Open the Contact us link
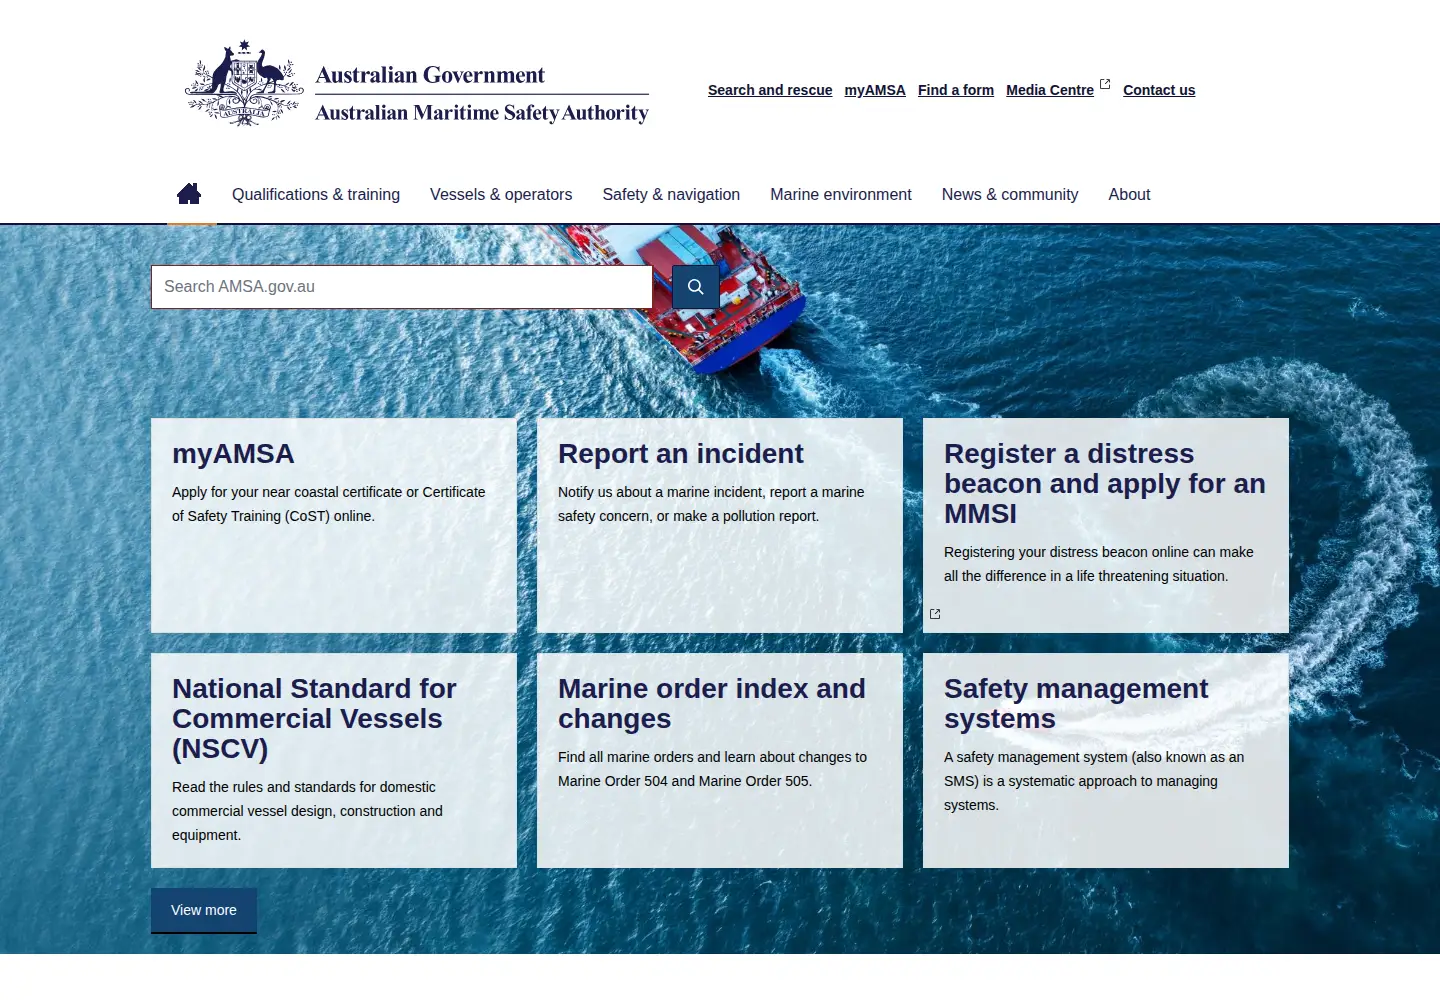The height and width of the screenshot is (1000, 1440). (x=1159, y=90)
